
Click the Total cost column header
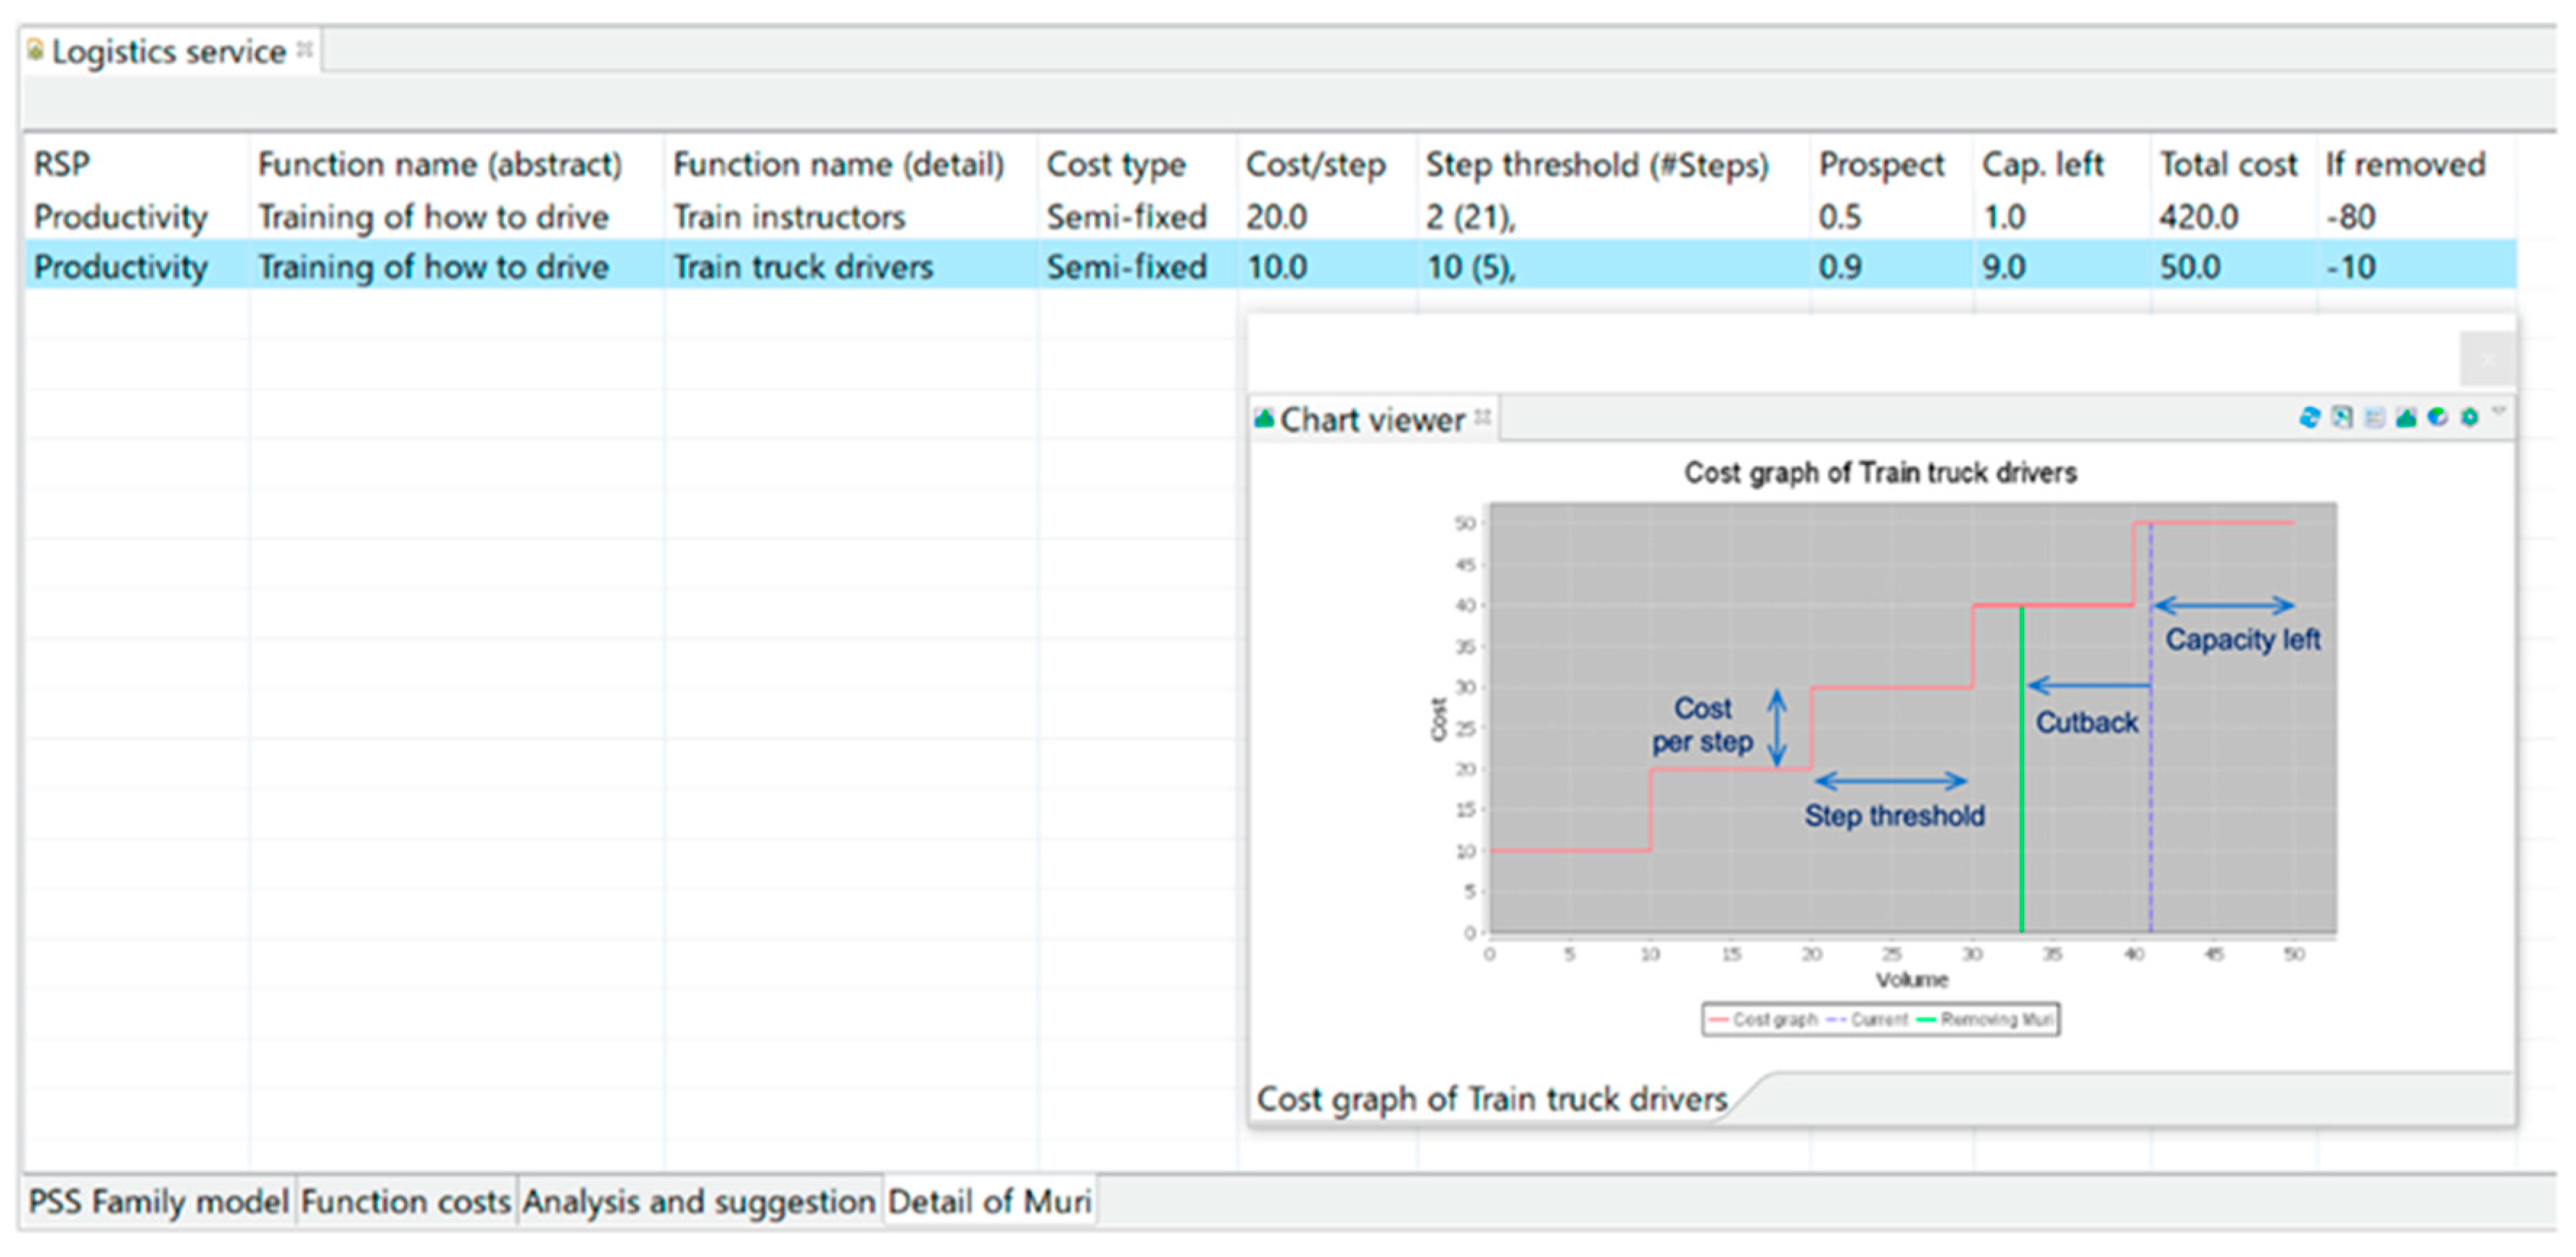[x=2228, y=164]
